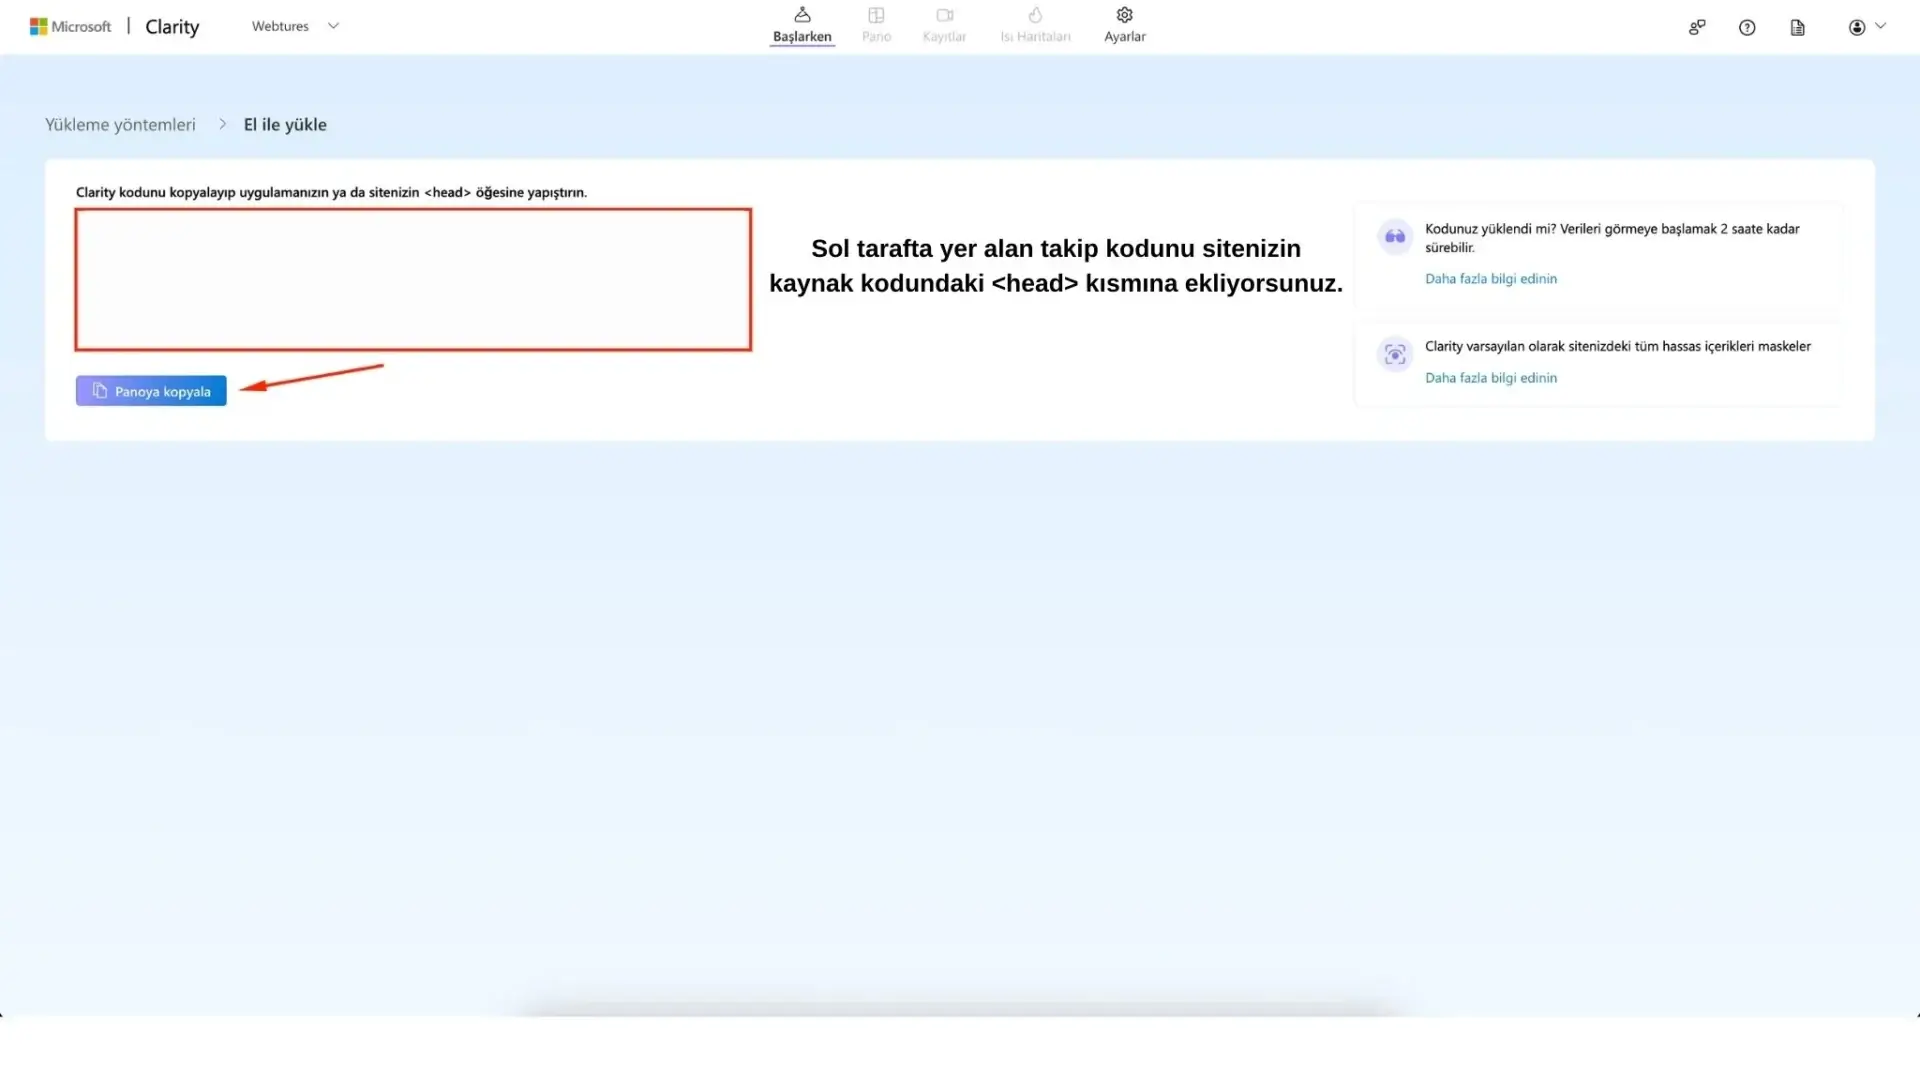Open the account chevron dropdown

1882,27
